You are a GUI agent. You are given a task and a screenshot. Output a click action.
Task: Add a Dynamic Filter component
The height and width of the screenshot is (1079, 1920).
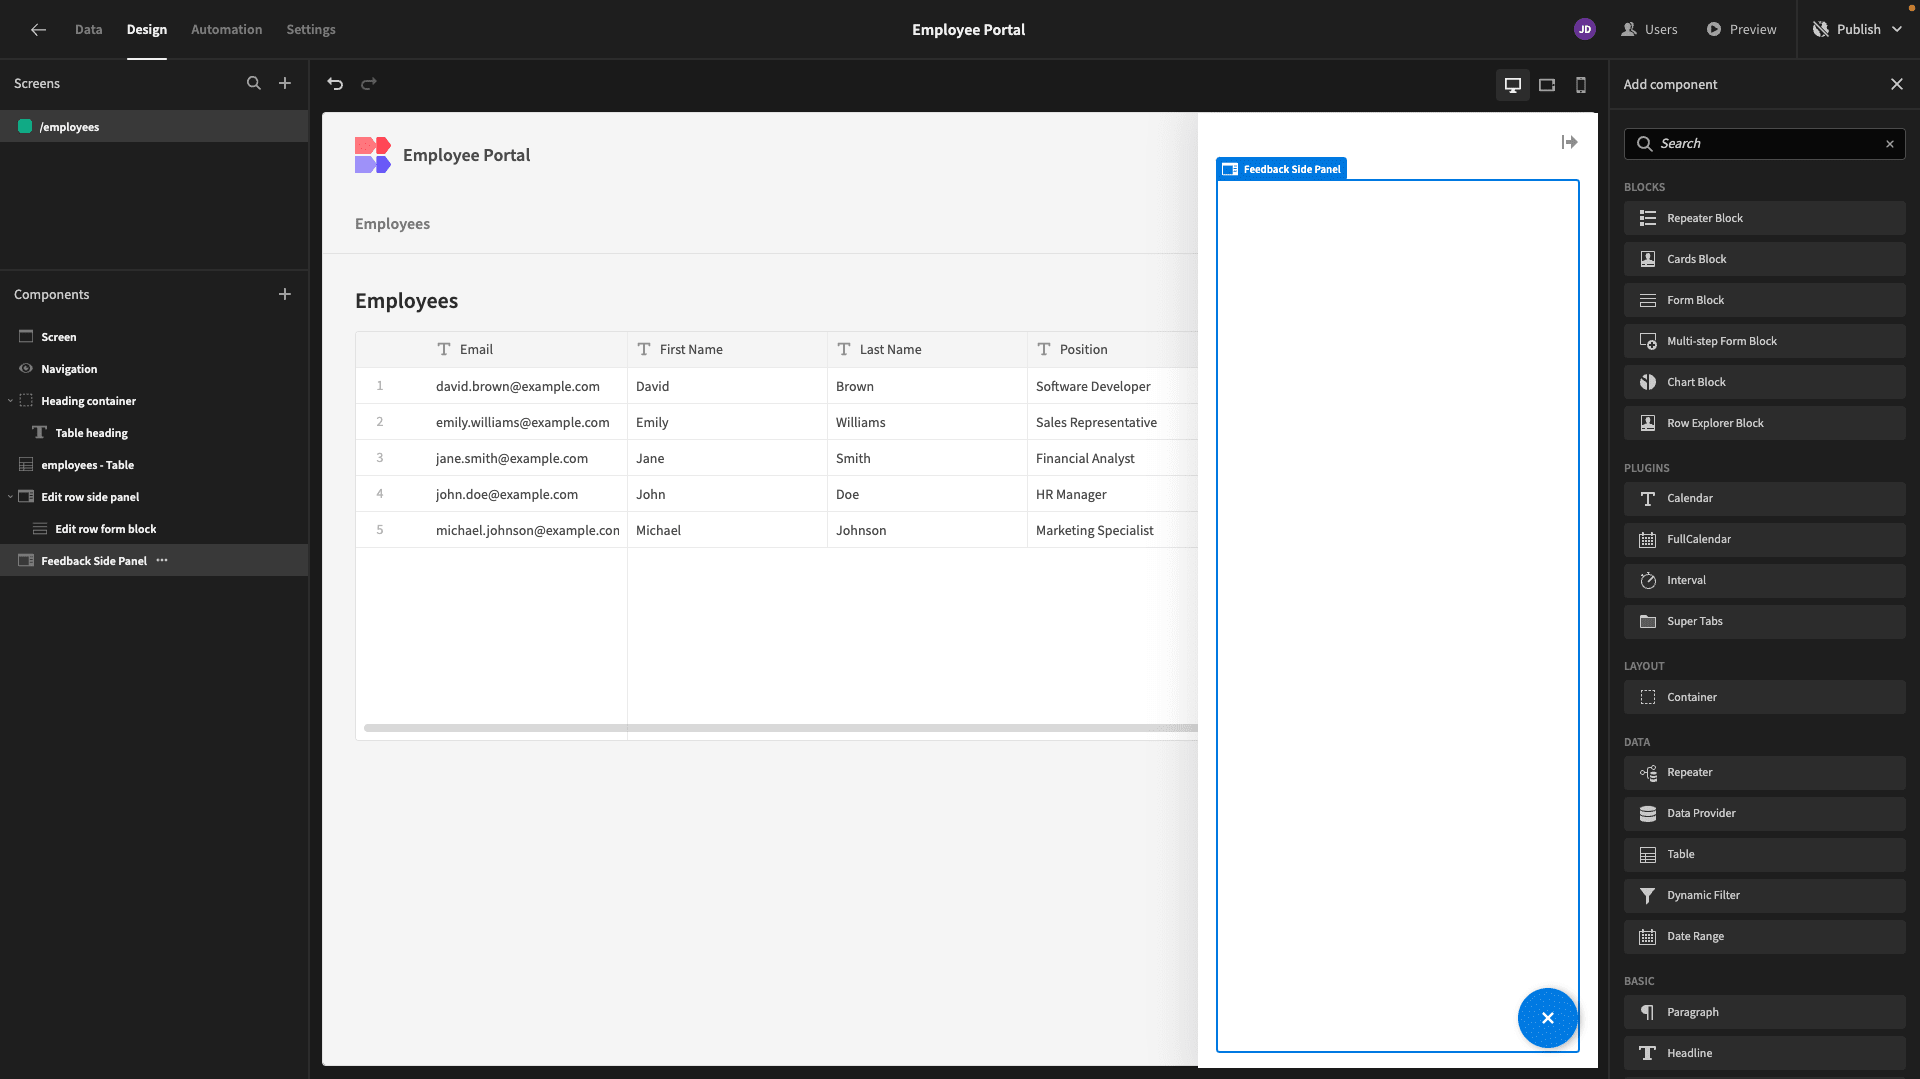[1764, 895]
